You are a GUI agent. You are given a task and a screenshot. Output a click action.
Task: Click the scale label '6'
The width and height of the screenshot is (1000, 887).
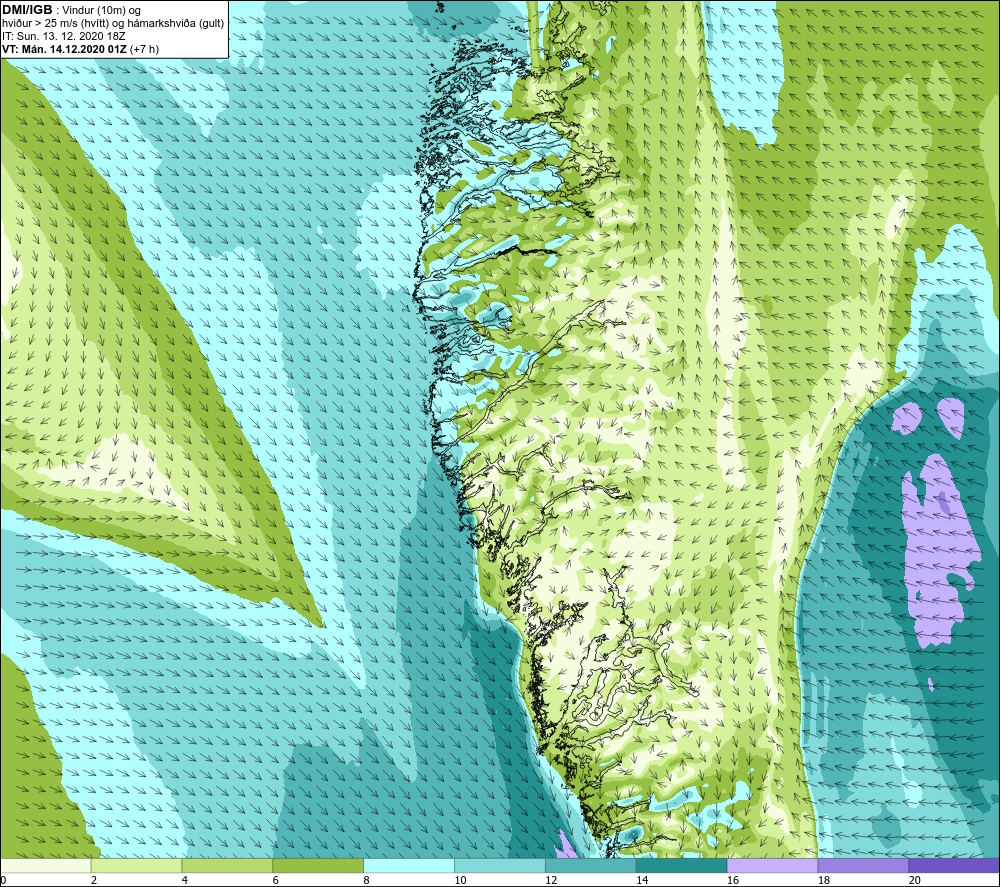(x=276, y=880)
